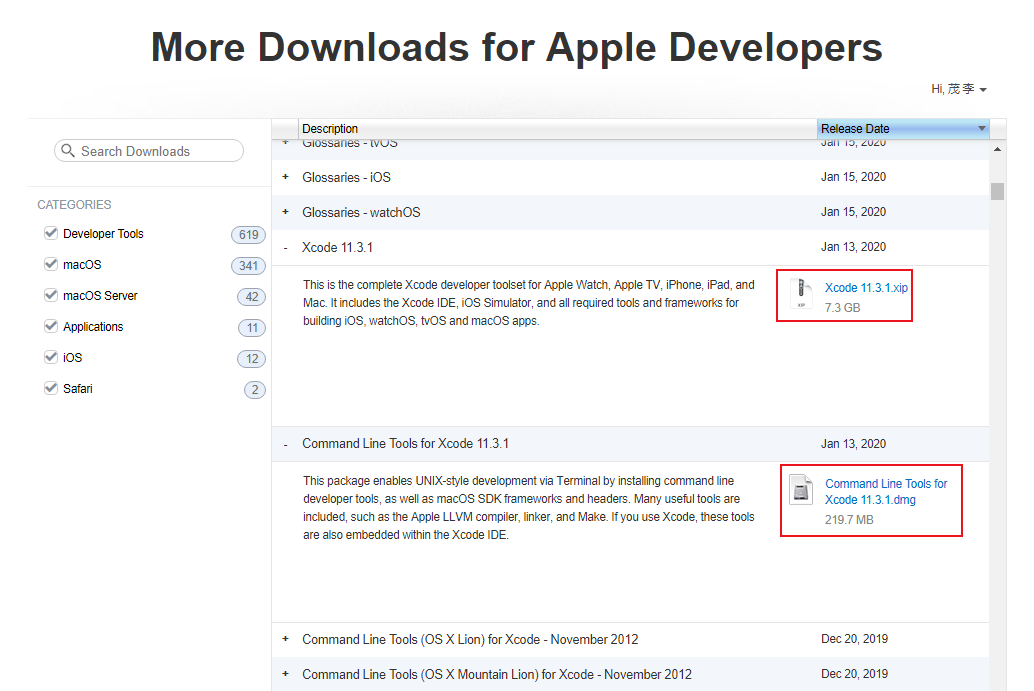This screenshot has height=691, width=1034.
Task: Expand the Glossaries - iOS row
Action: [x=286, y=177]
